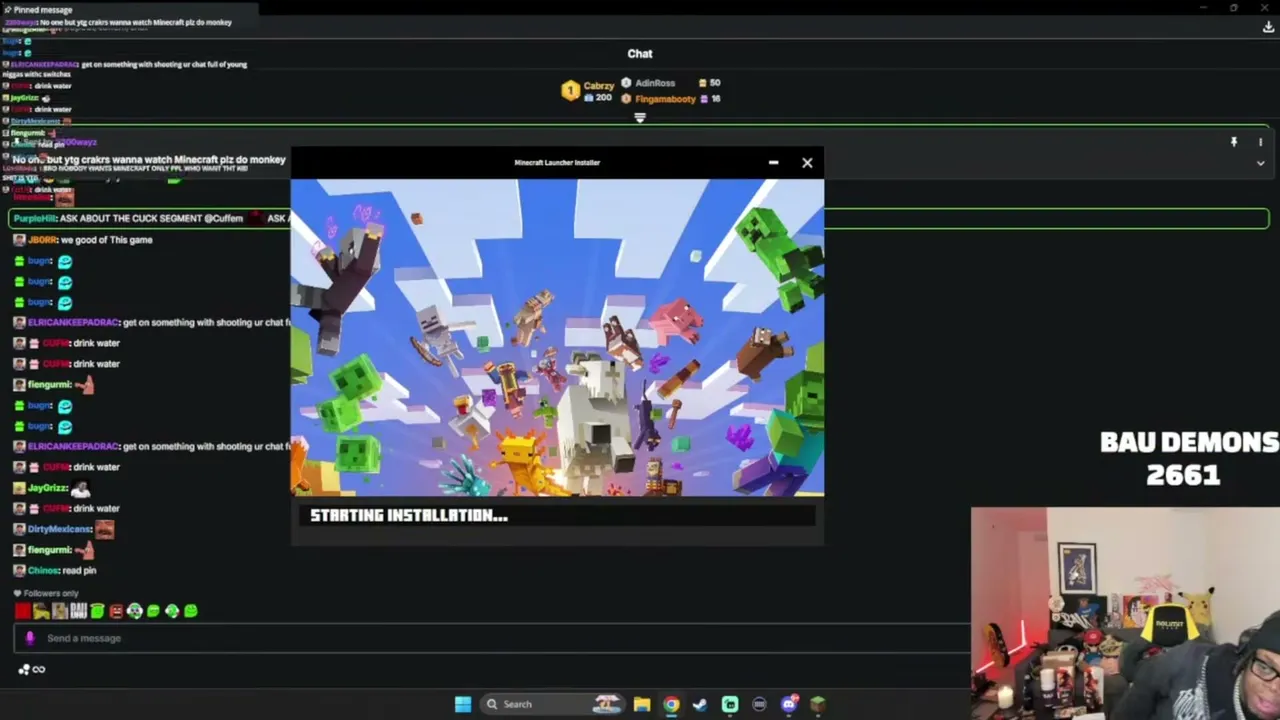The image size is (1280, 720).
Task: Click the pin icon on the pinned message
Action: tap(1234, 142)
